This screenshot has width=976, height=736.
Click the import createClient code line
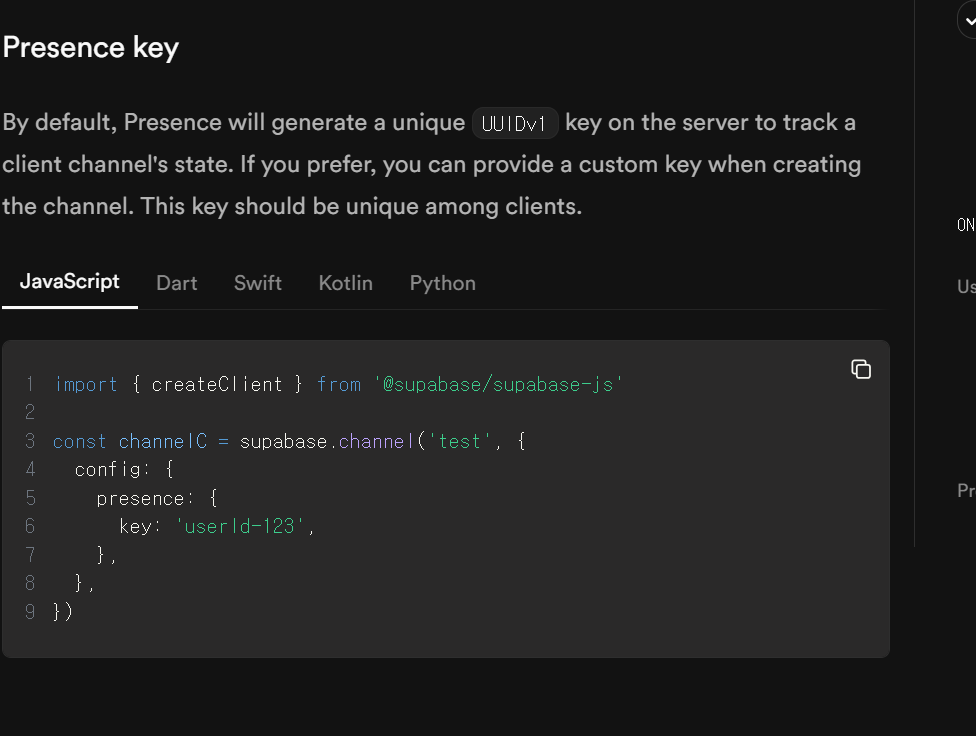click(338, 384)
